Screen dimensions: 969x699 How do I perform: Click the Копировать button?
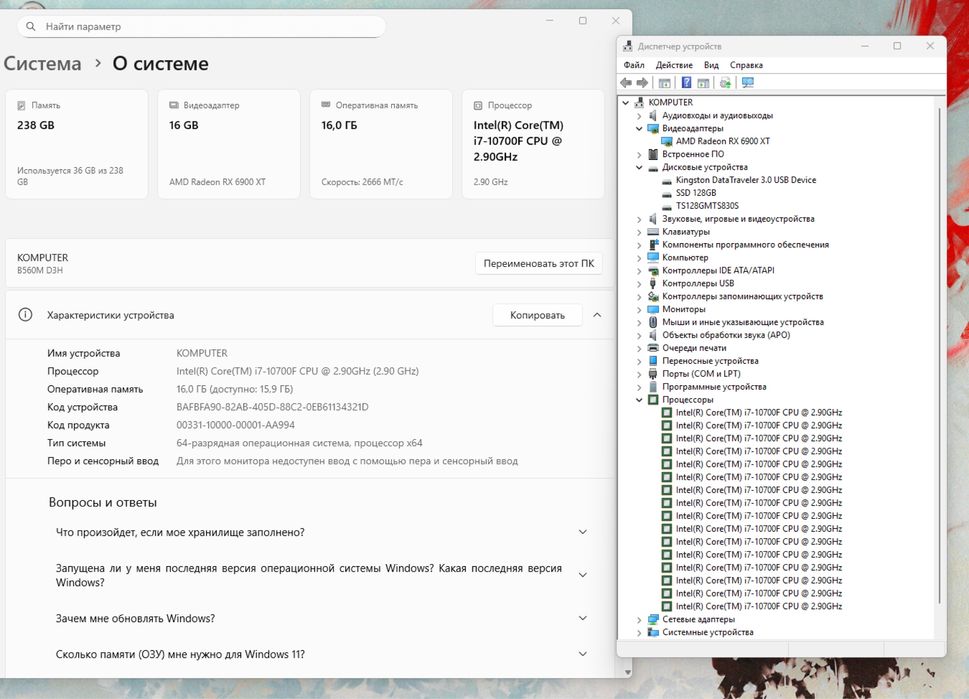coord(538,315)
